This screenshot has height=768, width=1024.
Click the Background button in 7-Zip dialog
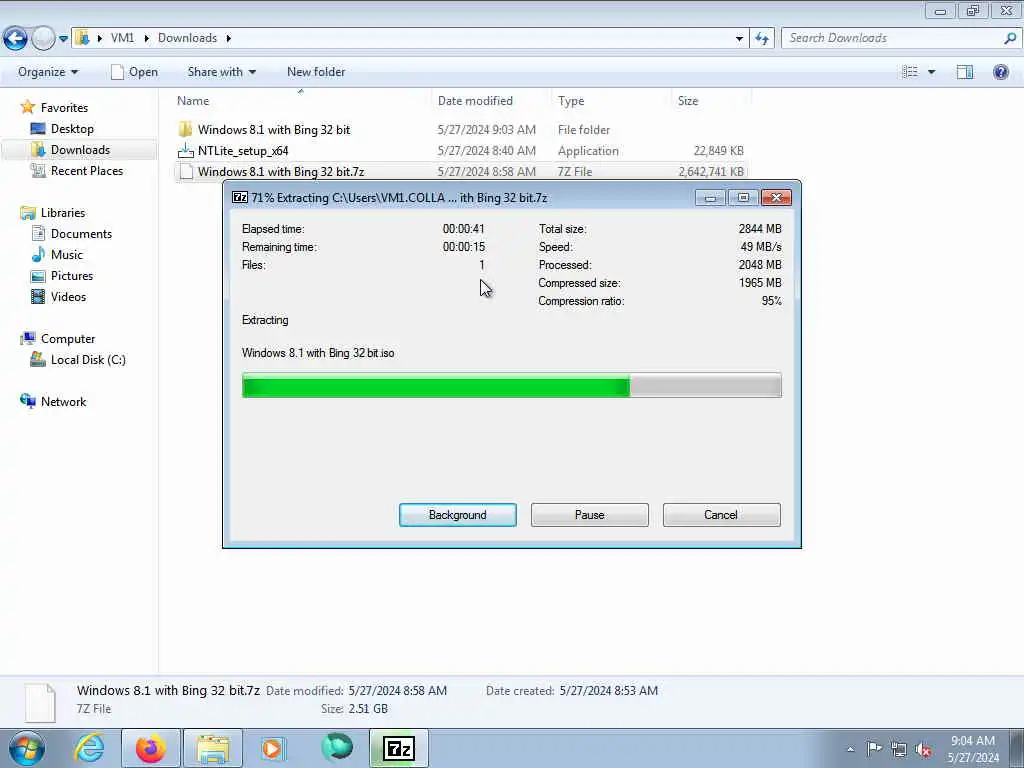(x=457, y=515)
